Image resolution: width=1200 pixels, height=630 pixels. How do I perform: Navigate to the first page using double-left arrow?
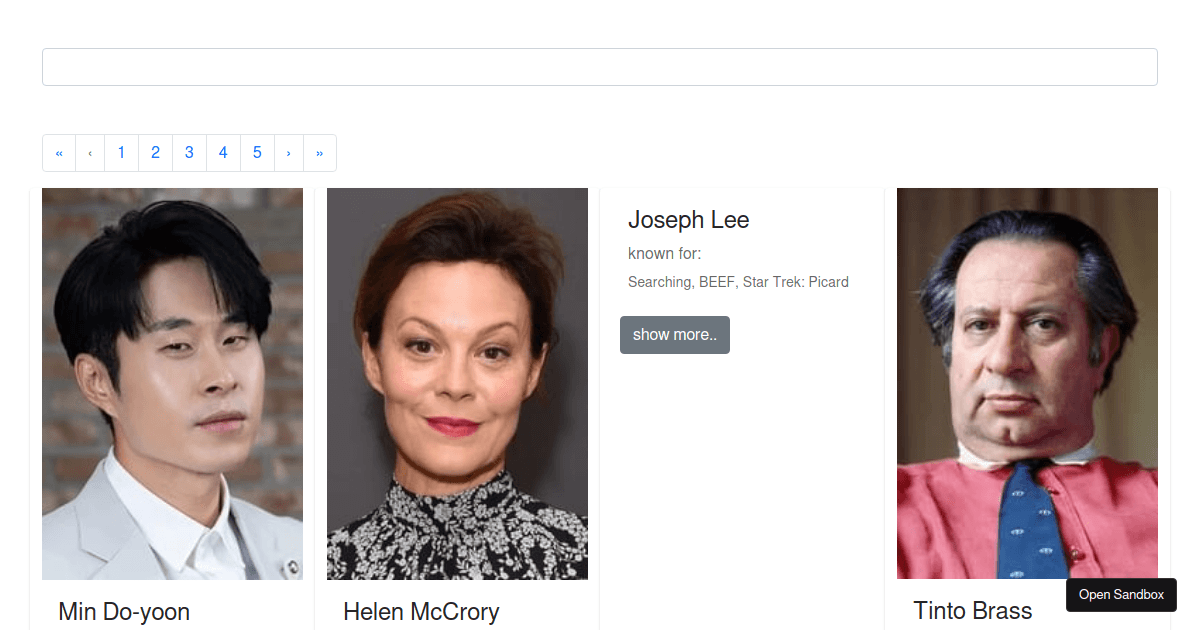point(58,152)
